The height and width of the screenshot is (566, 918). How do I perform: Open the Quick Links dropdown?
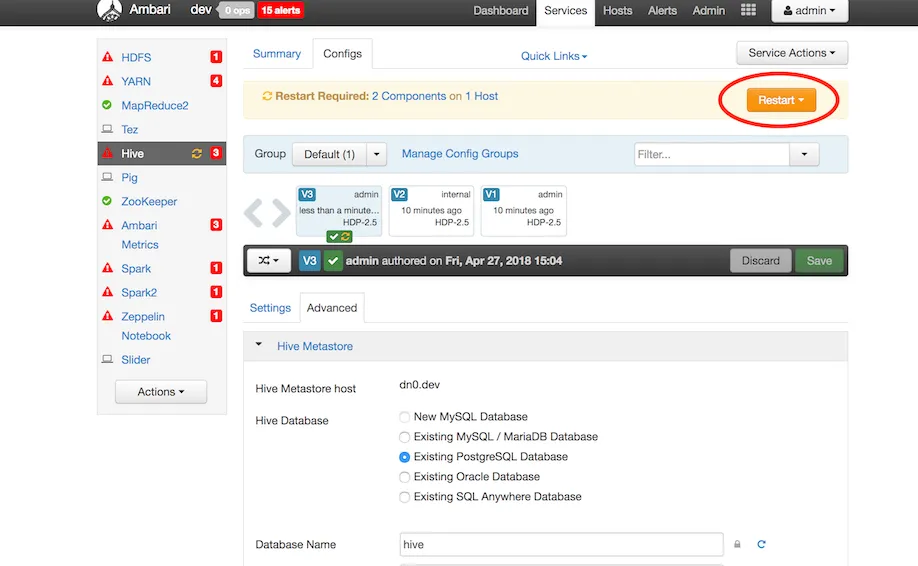pos(554,56)
